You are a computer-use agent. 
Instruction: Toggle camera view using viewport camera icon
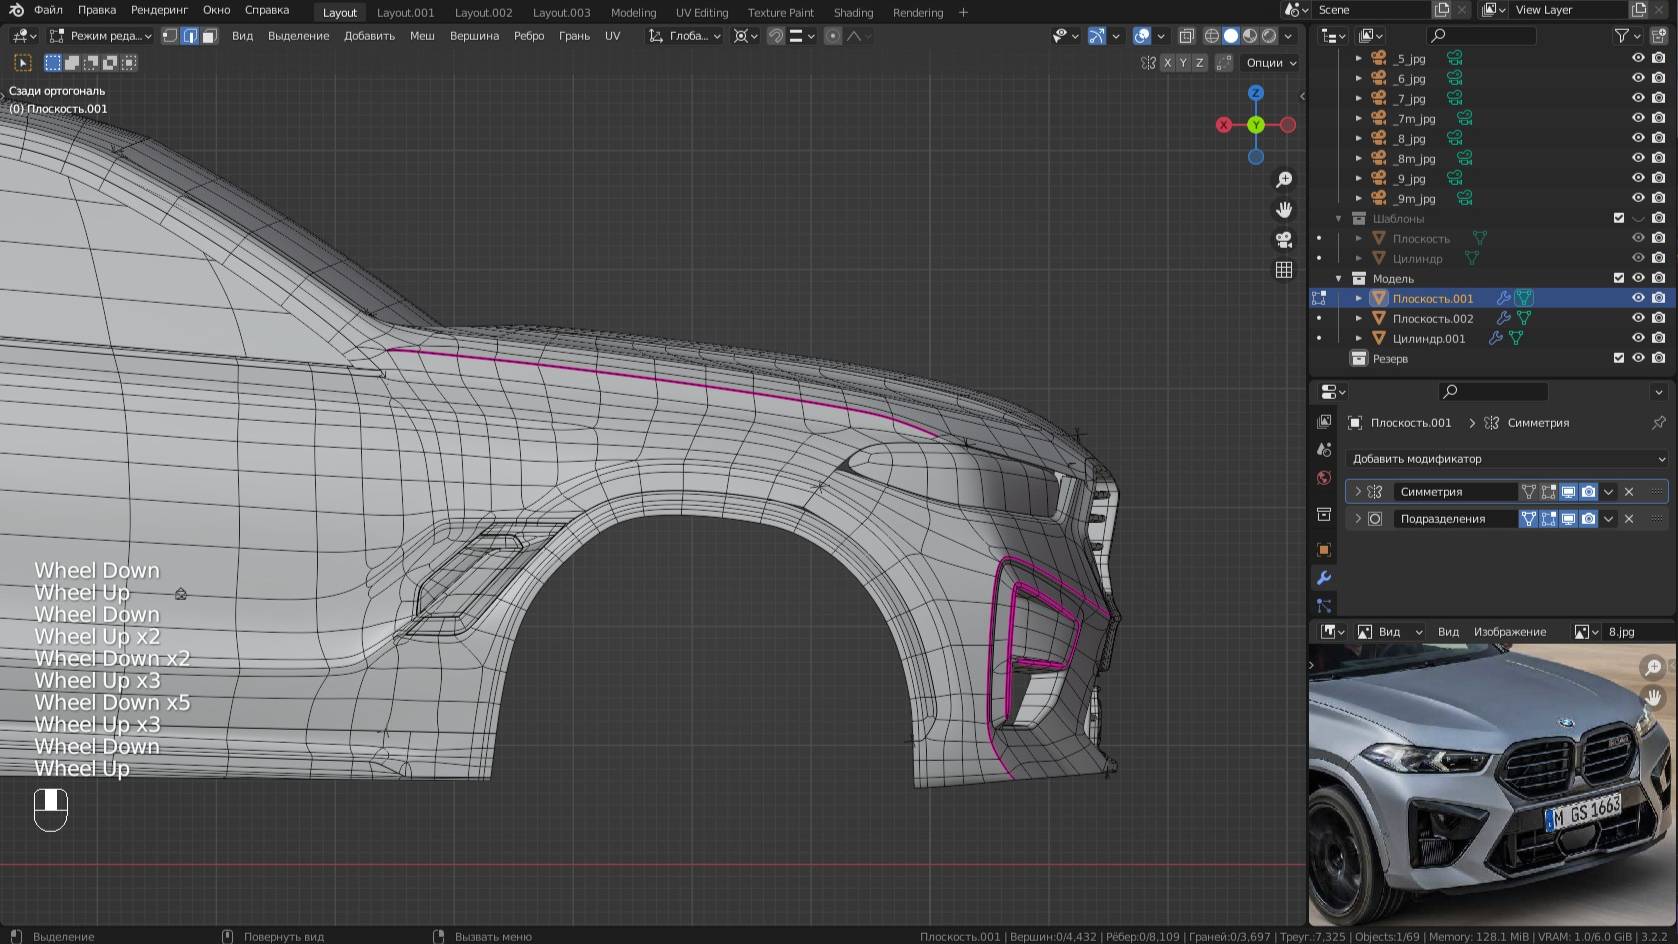click(x=1283, y=240)
